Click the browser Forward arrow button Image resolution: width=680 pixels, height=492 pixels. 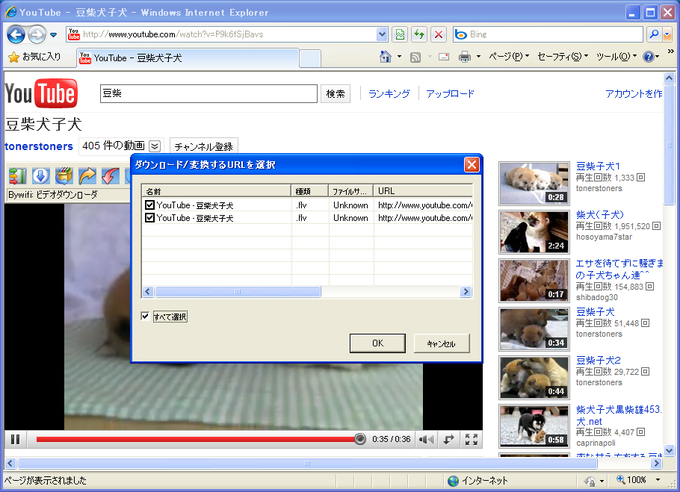point(37,34)
